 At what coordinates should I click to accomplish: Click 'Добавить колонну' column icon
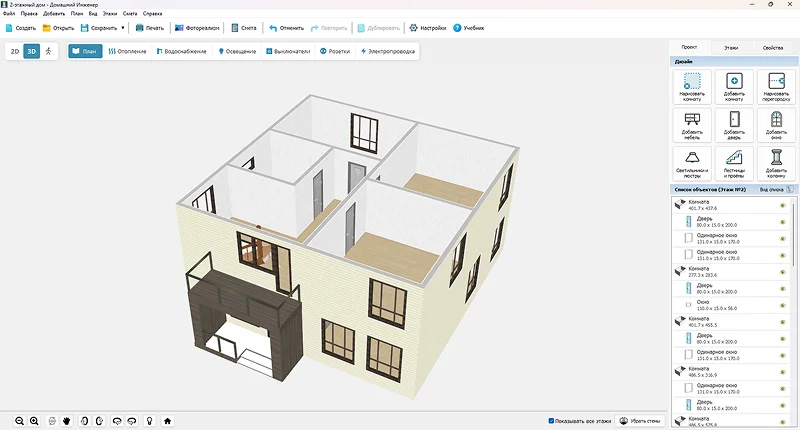tap(774, 162)
